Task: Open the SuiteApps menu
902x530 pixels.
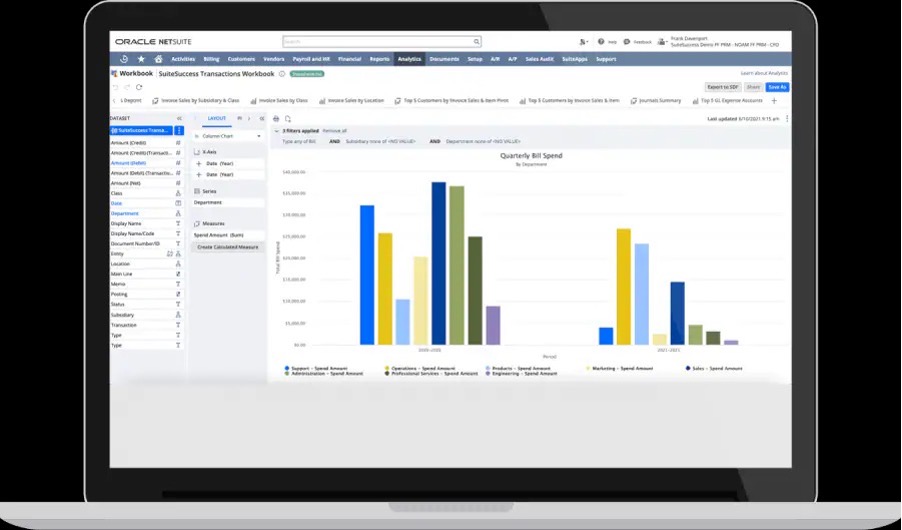Action: (574, 59)
